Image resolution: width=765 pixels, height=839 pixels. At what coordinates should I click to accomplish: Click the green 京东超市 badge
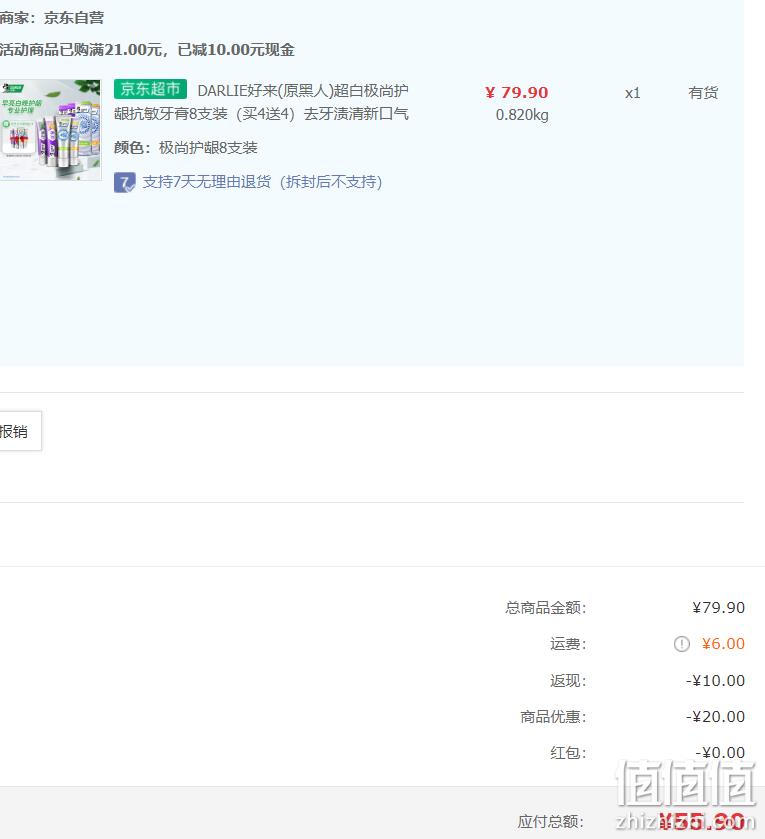pyautogui.click(x=150, y=89)
